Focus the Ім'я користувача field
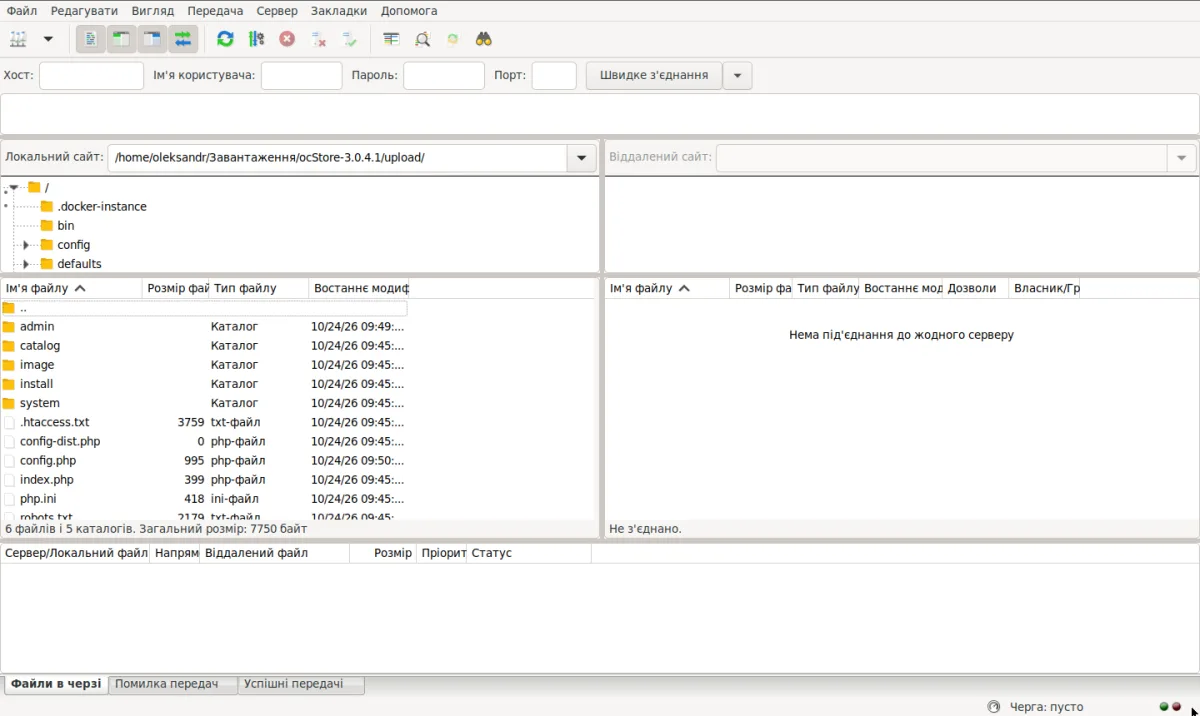Screen dimensions: 1200x716 click(301, 75)
